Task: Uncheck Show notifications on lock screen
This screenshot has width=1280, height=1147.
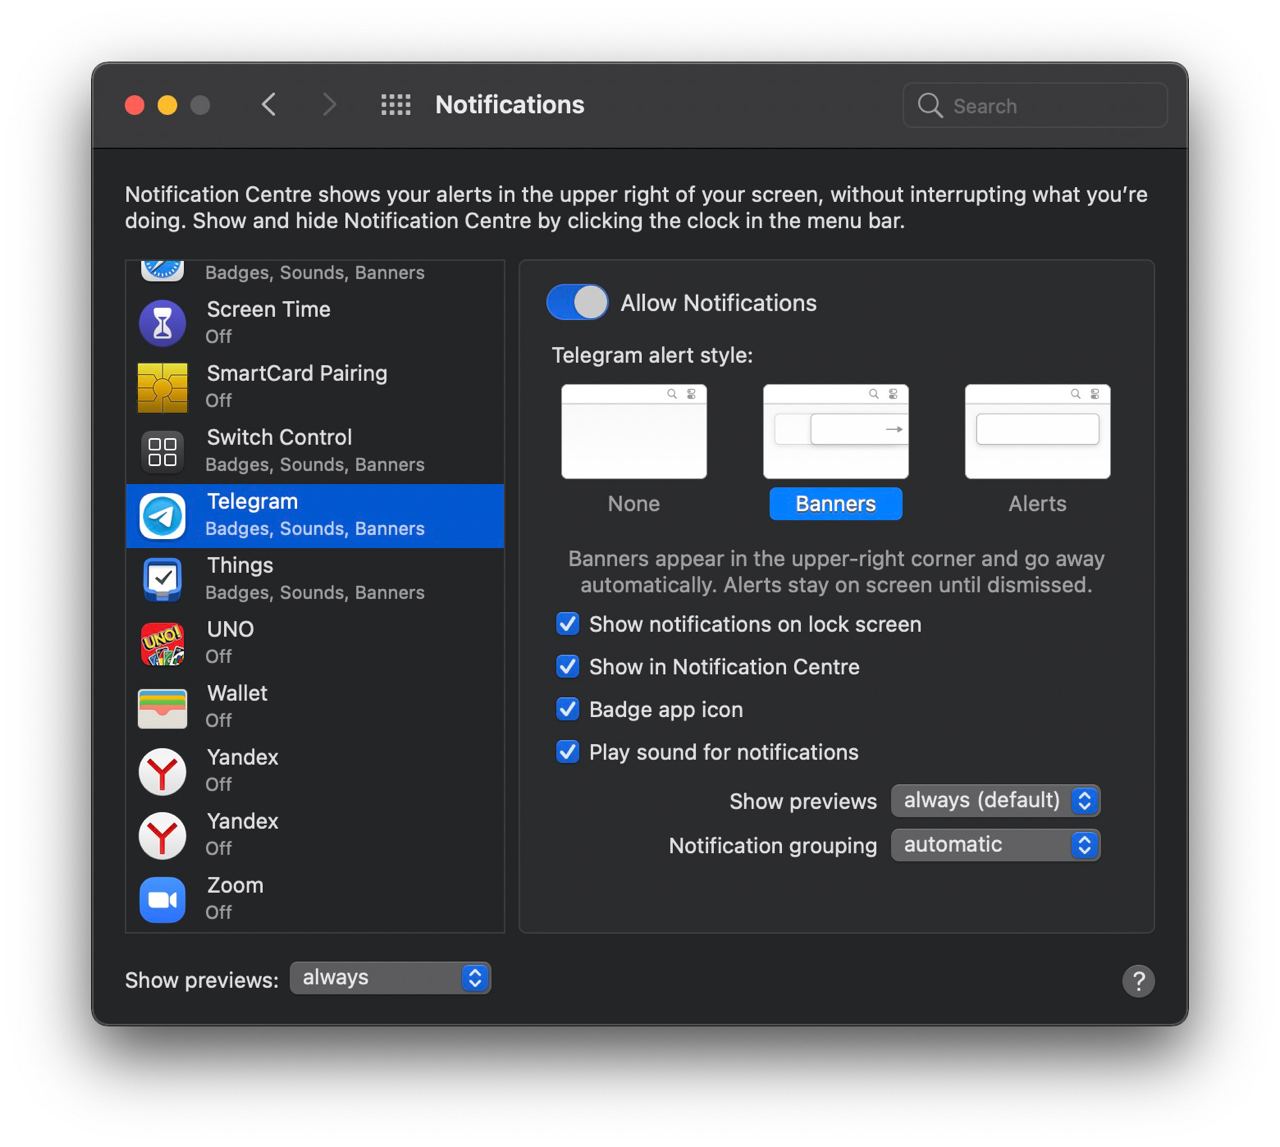Action: [567, 624]
